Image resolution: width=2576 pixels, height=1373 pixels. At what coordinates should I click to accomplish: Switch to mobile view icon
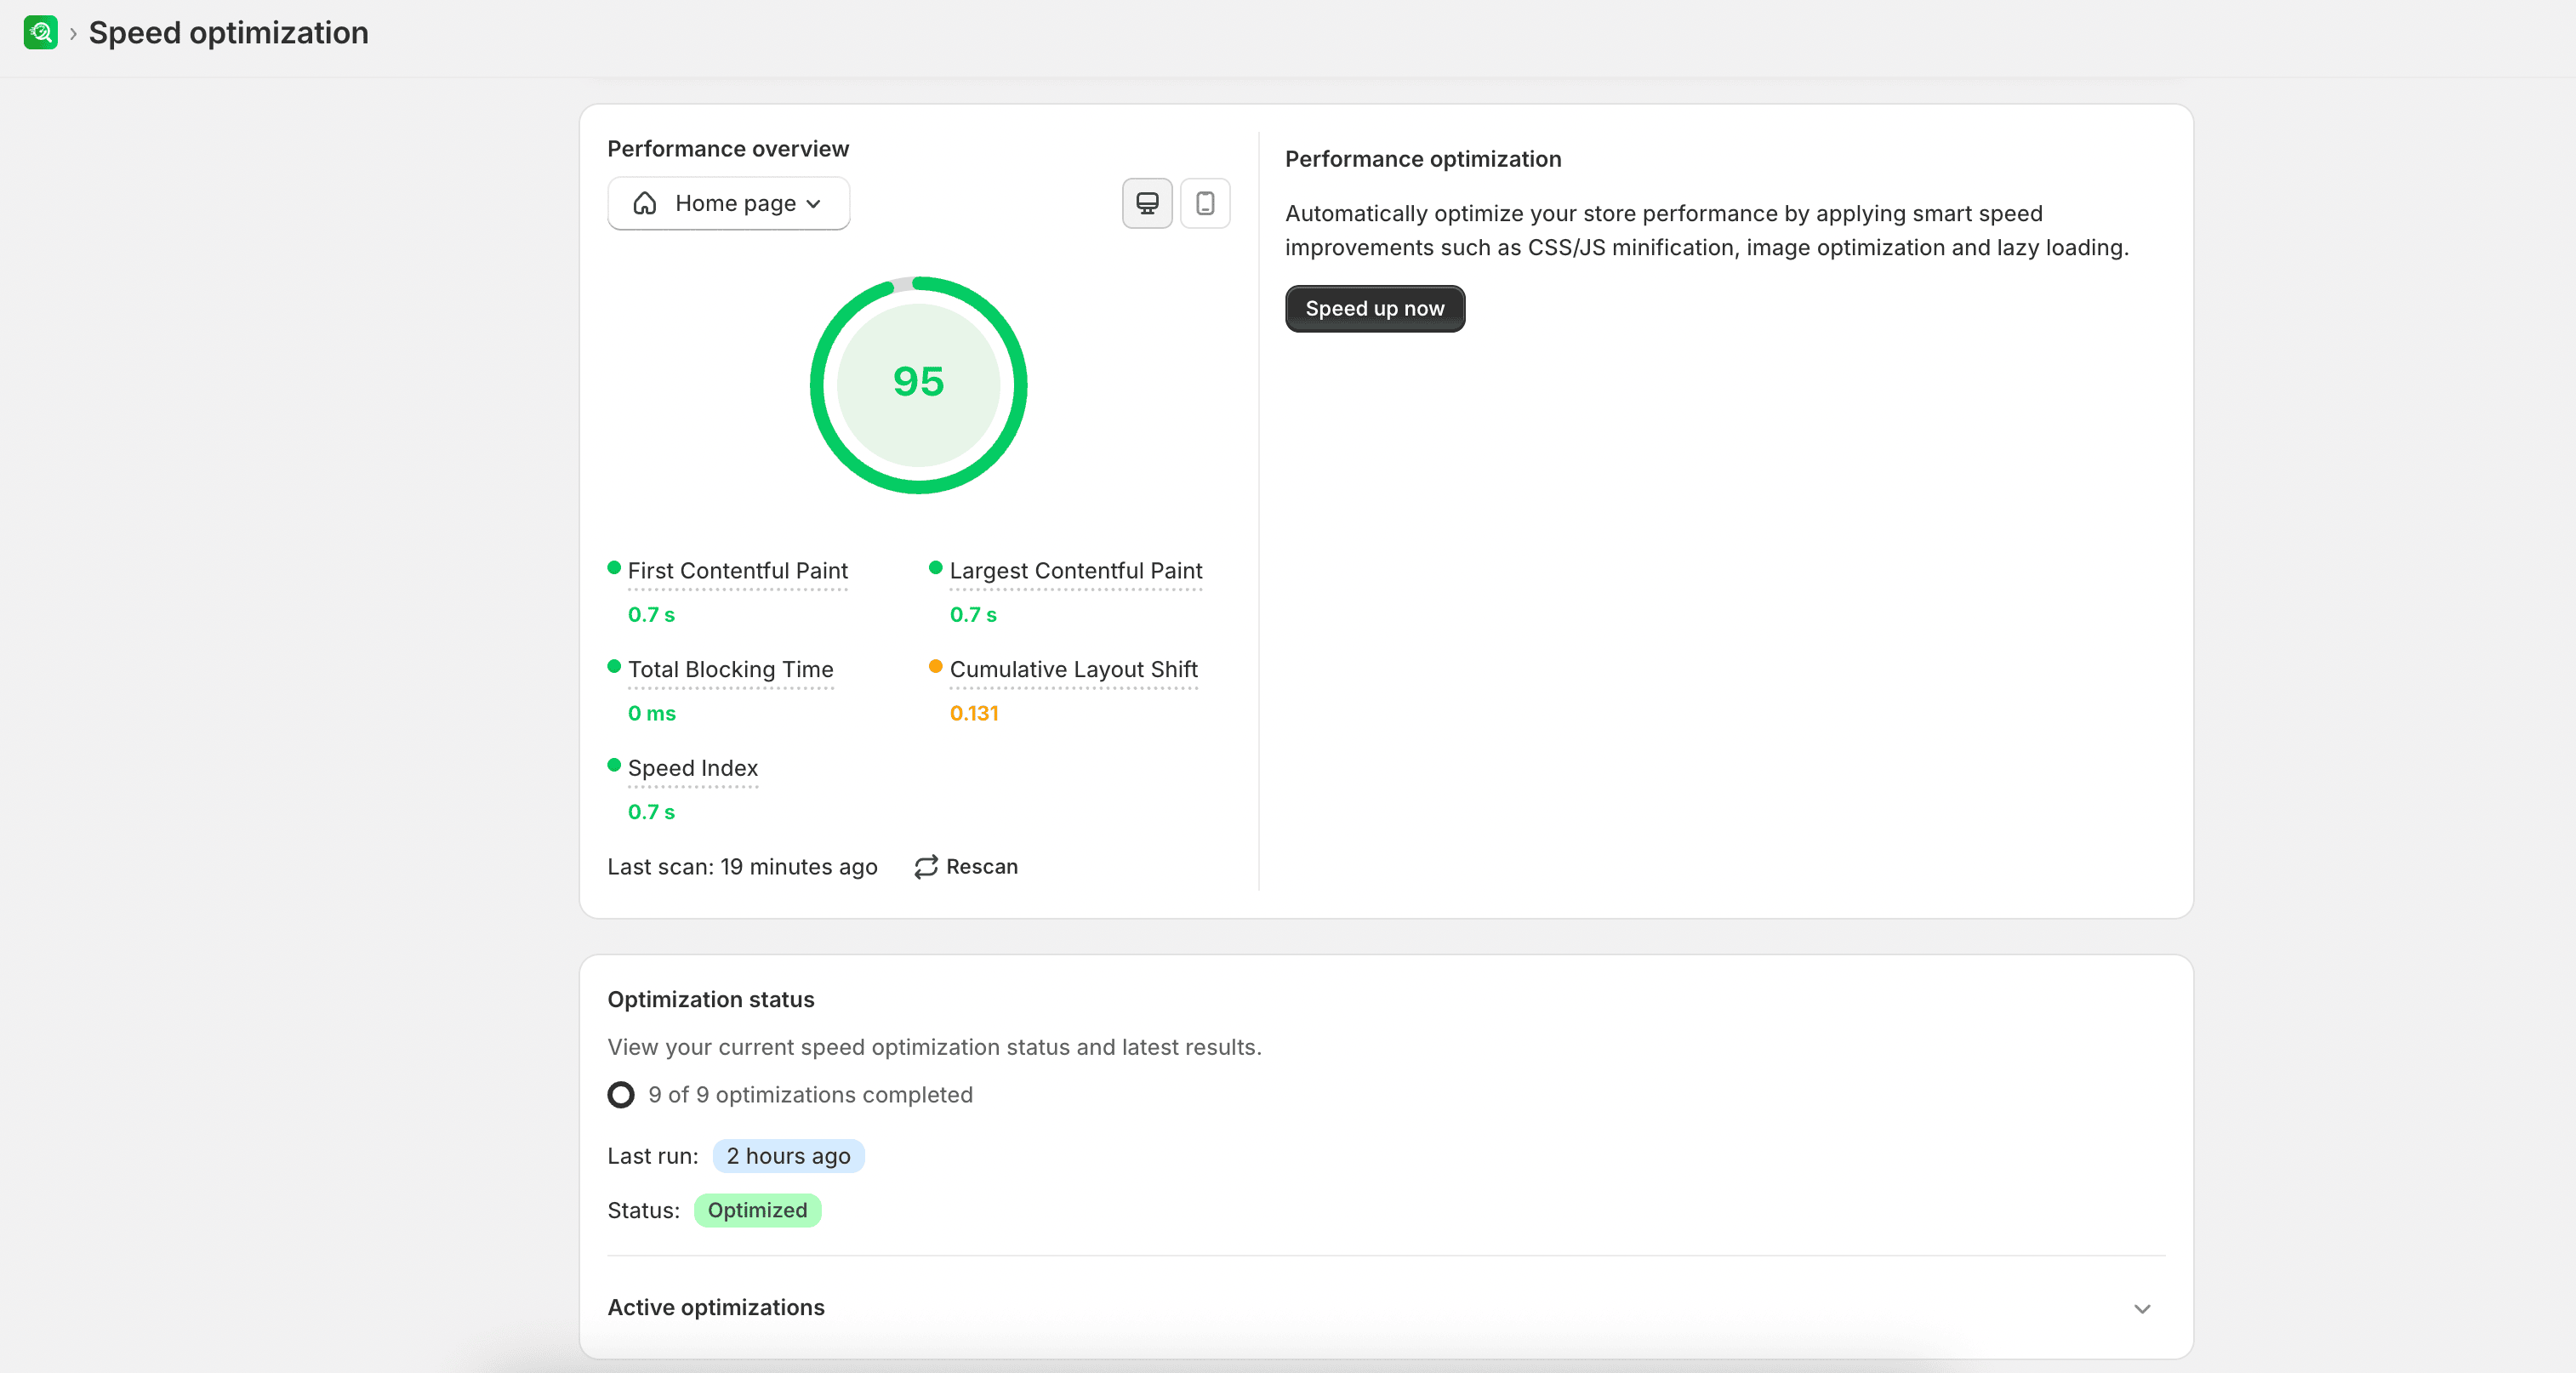(1205, 203)
